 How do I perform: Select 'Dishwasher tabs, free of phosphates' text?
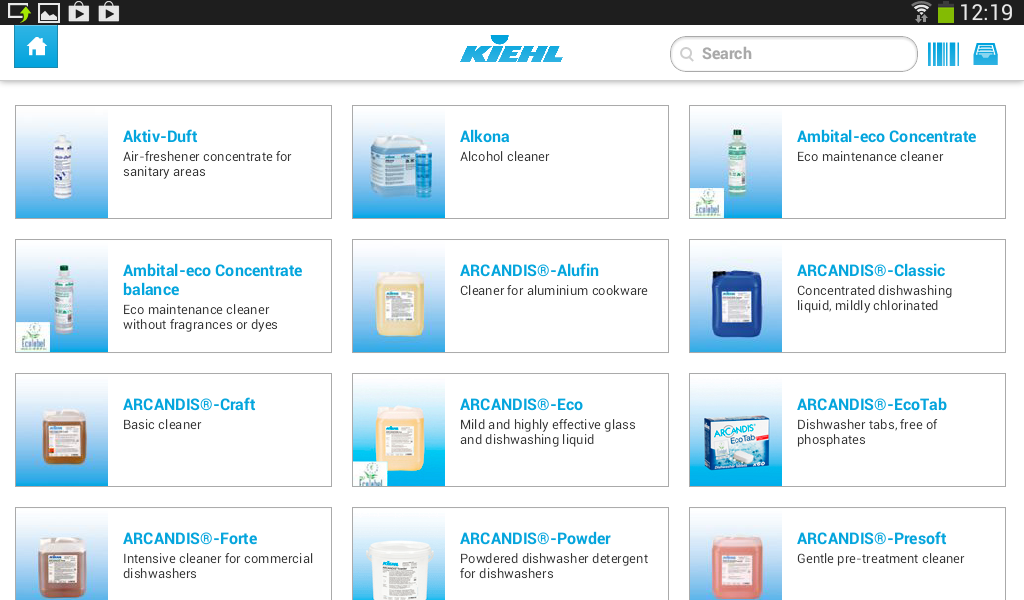pyautogui.click(x=867, y=432)
